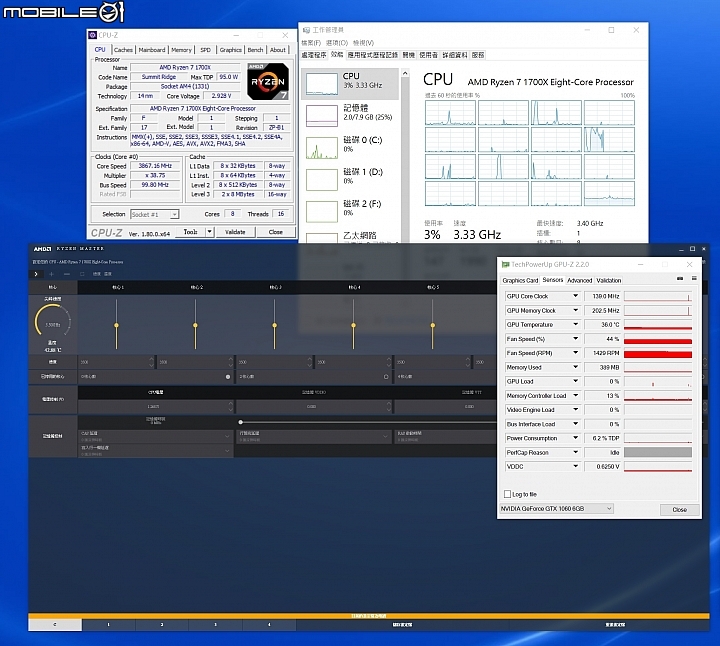Screen dimensions: 720x646
Task: Click the Tools button in CPU-Z
Action: click(x=190, y=232)
